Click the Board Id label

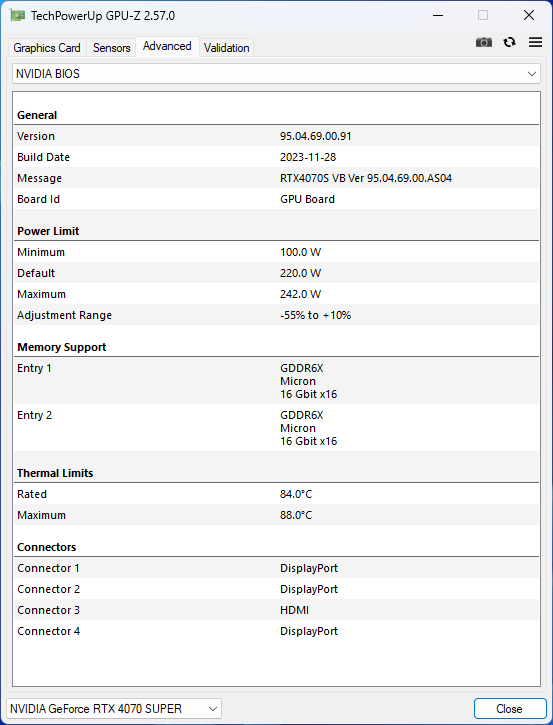coord(38,199)
